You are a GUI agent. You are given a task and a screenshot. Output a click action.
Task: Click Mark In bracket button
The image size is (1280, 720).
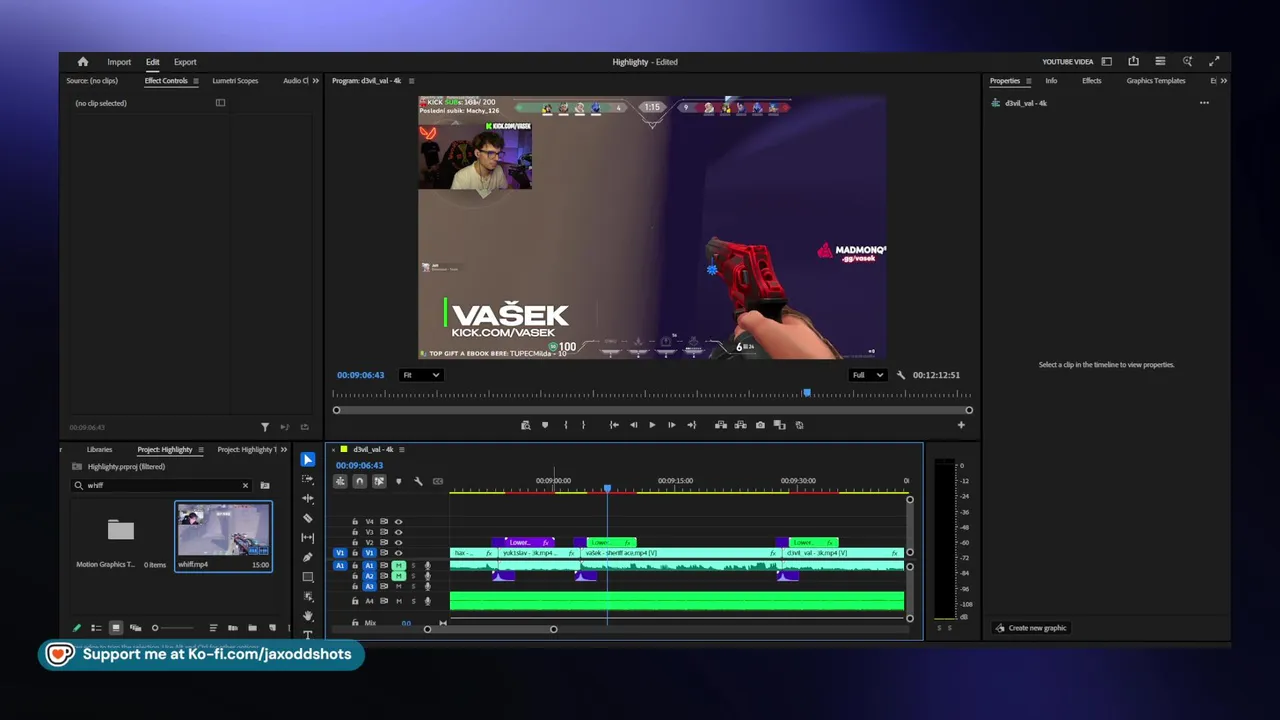(566, 425)
